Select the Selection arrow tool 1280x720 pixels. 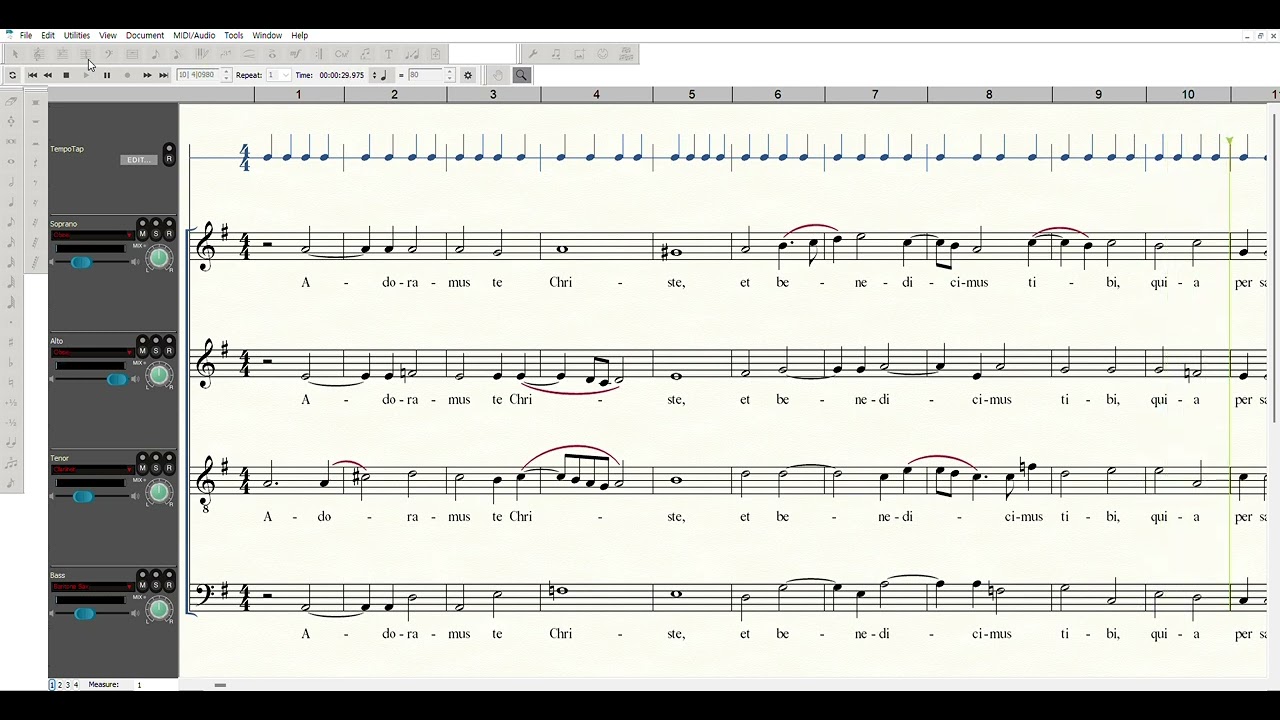pyautogui.click(x=15, y=54)
